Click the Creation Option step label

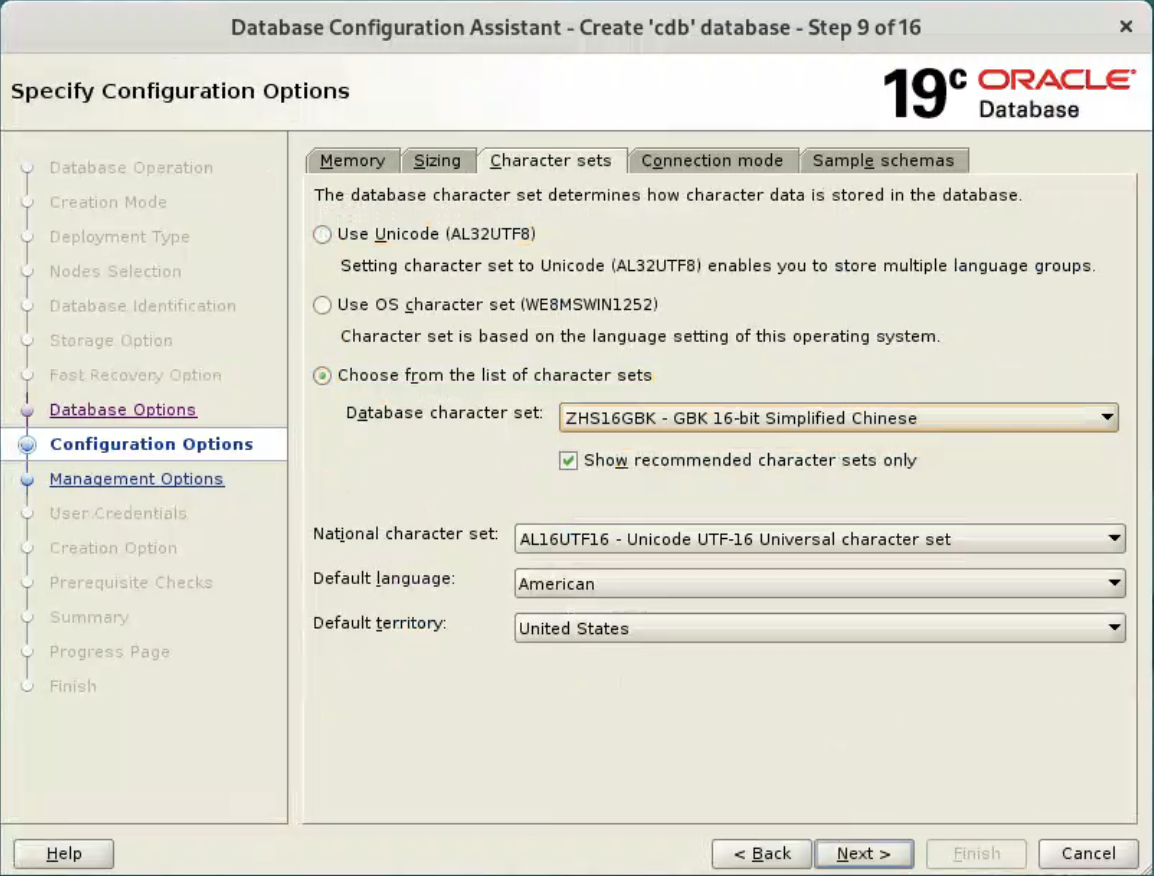point(113,548)
